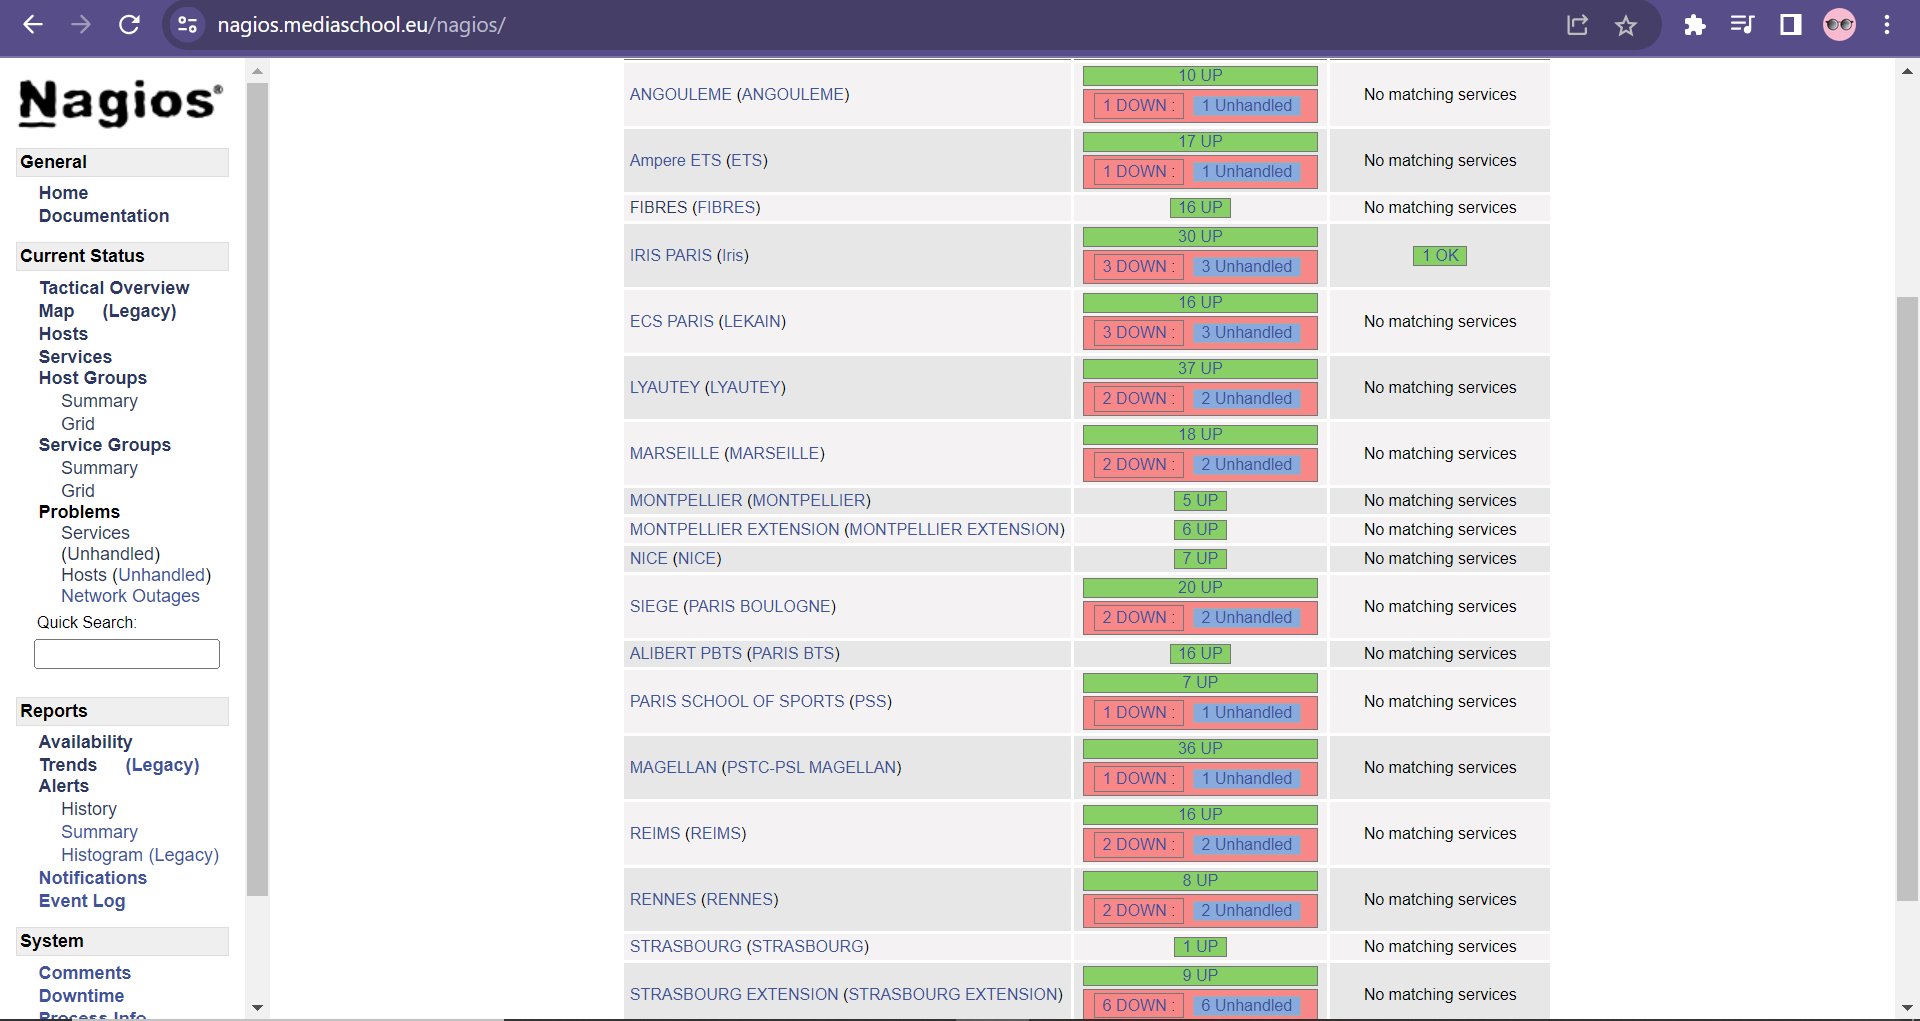
Task: Open REIMS host group link
Action: click(655, 833)
